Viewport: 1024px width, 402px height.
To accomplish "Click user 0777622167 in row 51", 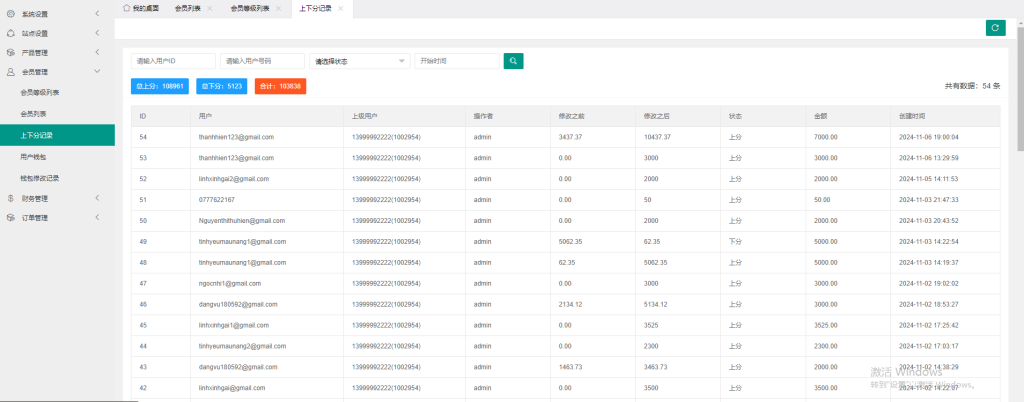I will [217, 200].
